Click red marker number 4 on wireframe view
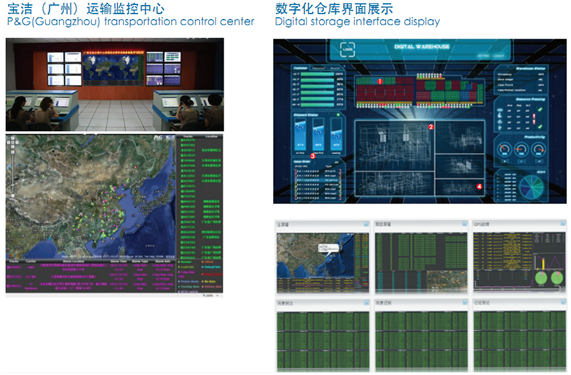The image size is (571, 375). tap(479, 187)
